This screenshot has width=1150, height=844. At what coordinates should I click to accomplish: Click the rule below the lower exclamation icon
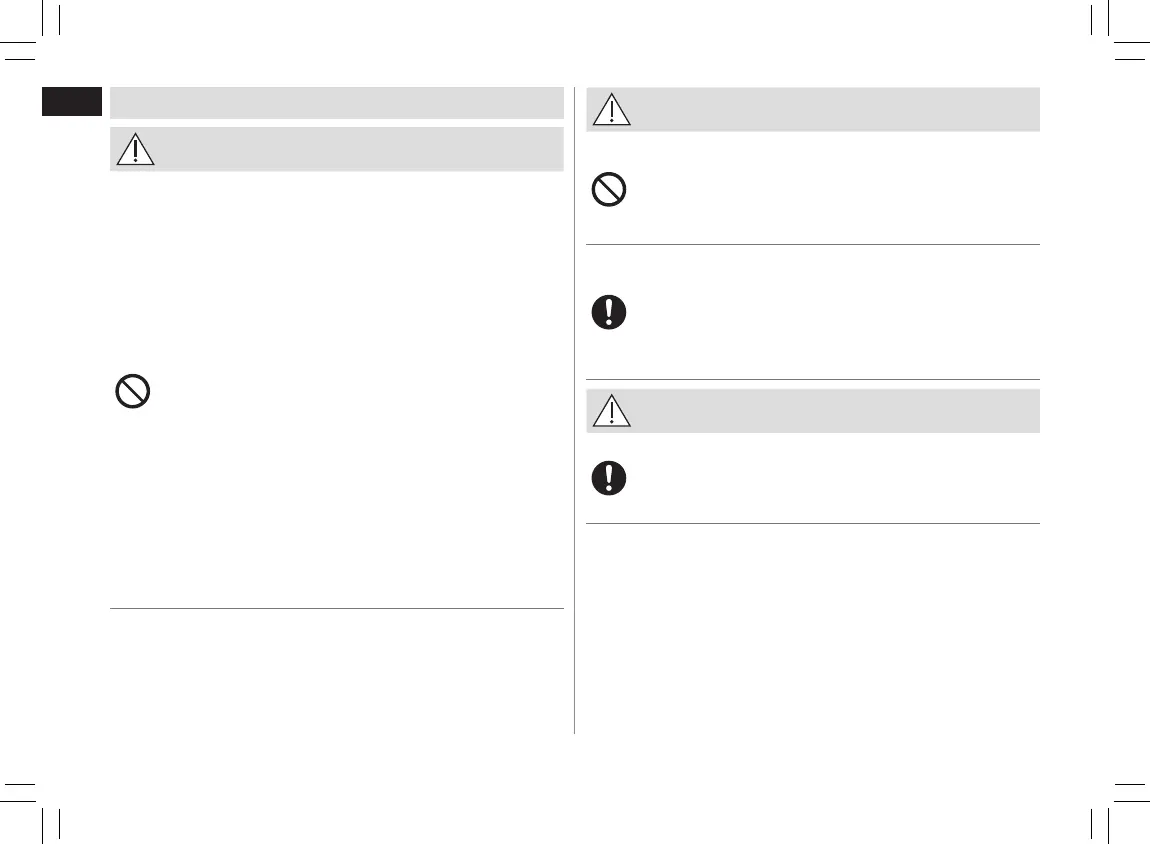tap(812, 523)
